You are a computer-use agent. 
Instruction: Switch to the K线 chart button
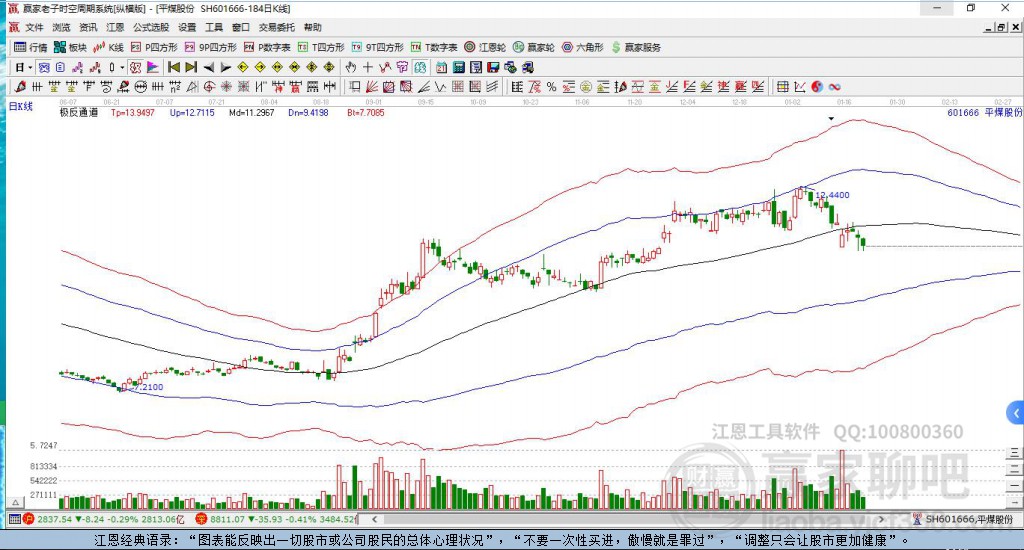click(x=108, y=47)
